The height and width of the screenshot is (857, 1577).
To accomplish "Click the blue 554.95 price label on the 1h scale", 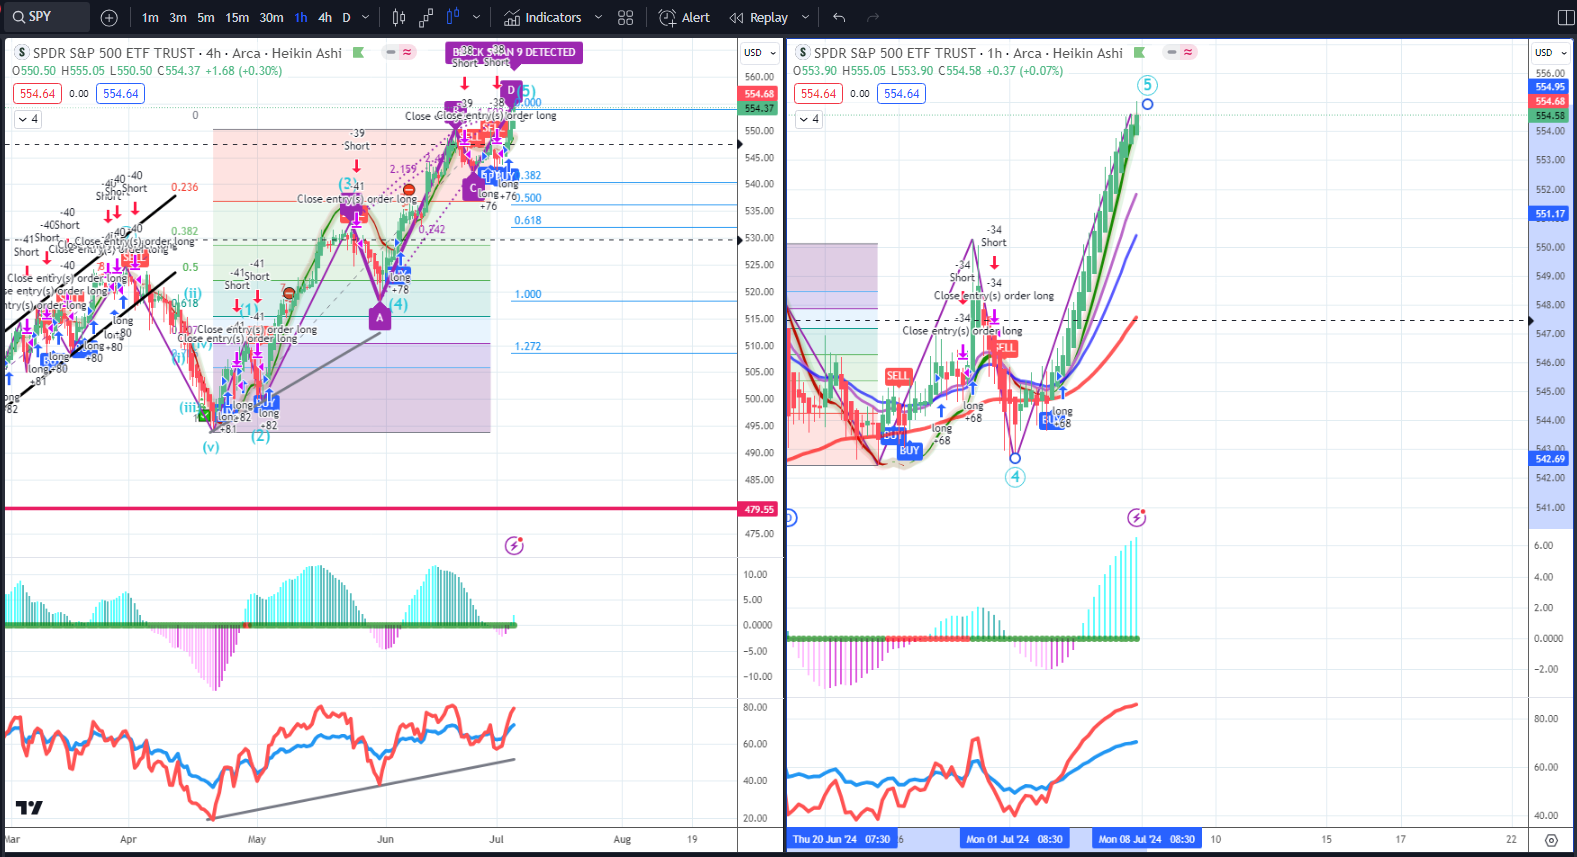I will pos(1551,87).
